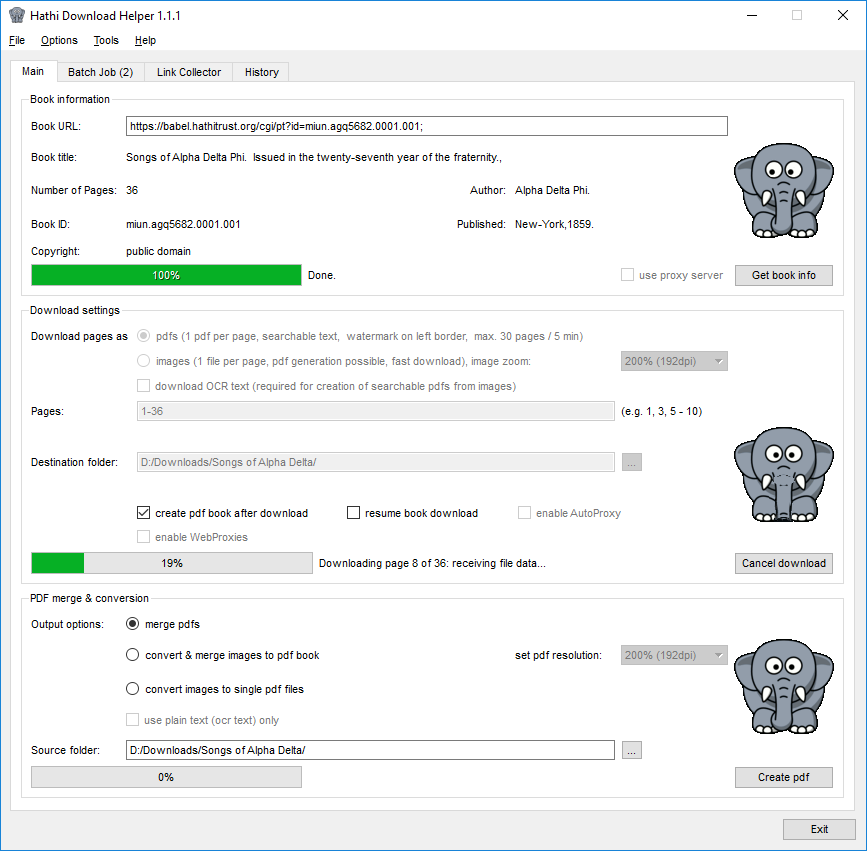This screenshot has height=851, width=867.
Task: Click the Exit button
Action: pyautogui.click(x=819, y=829)
